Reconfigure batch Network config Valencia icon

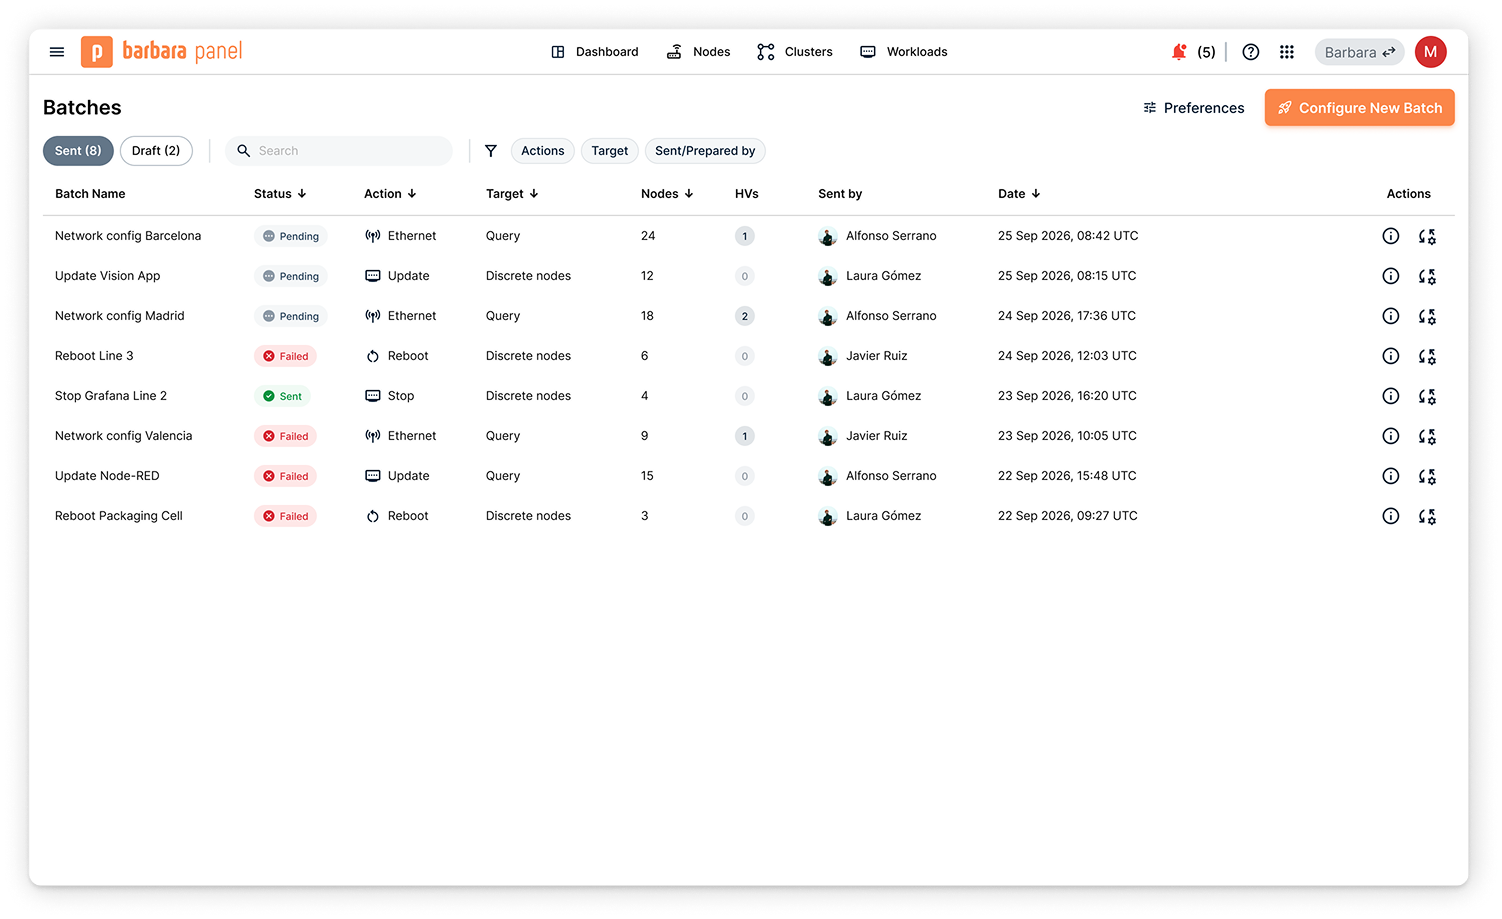point(1427,436)
